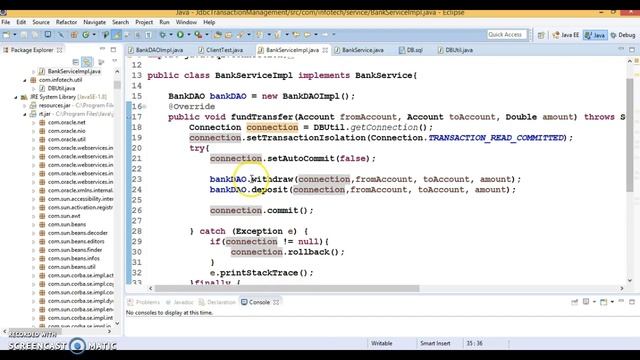Screen dimensions: 640x360
Task: Open the Debug launch dropdown arrow
Action: pyautogui.click(x=171, y=35)
